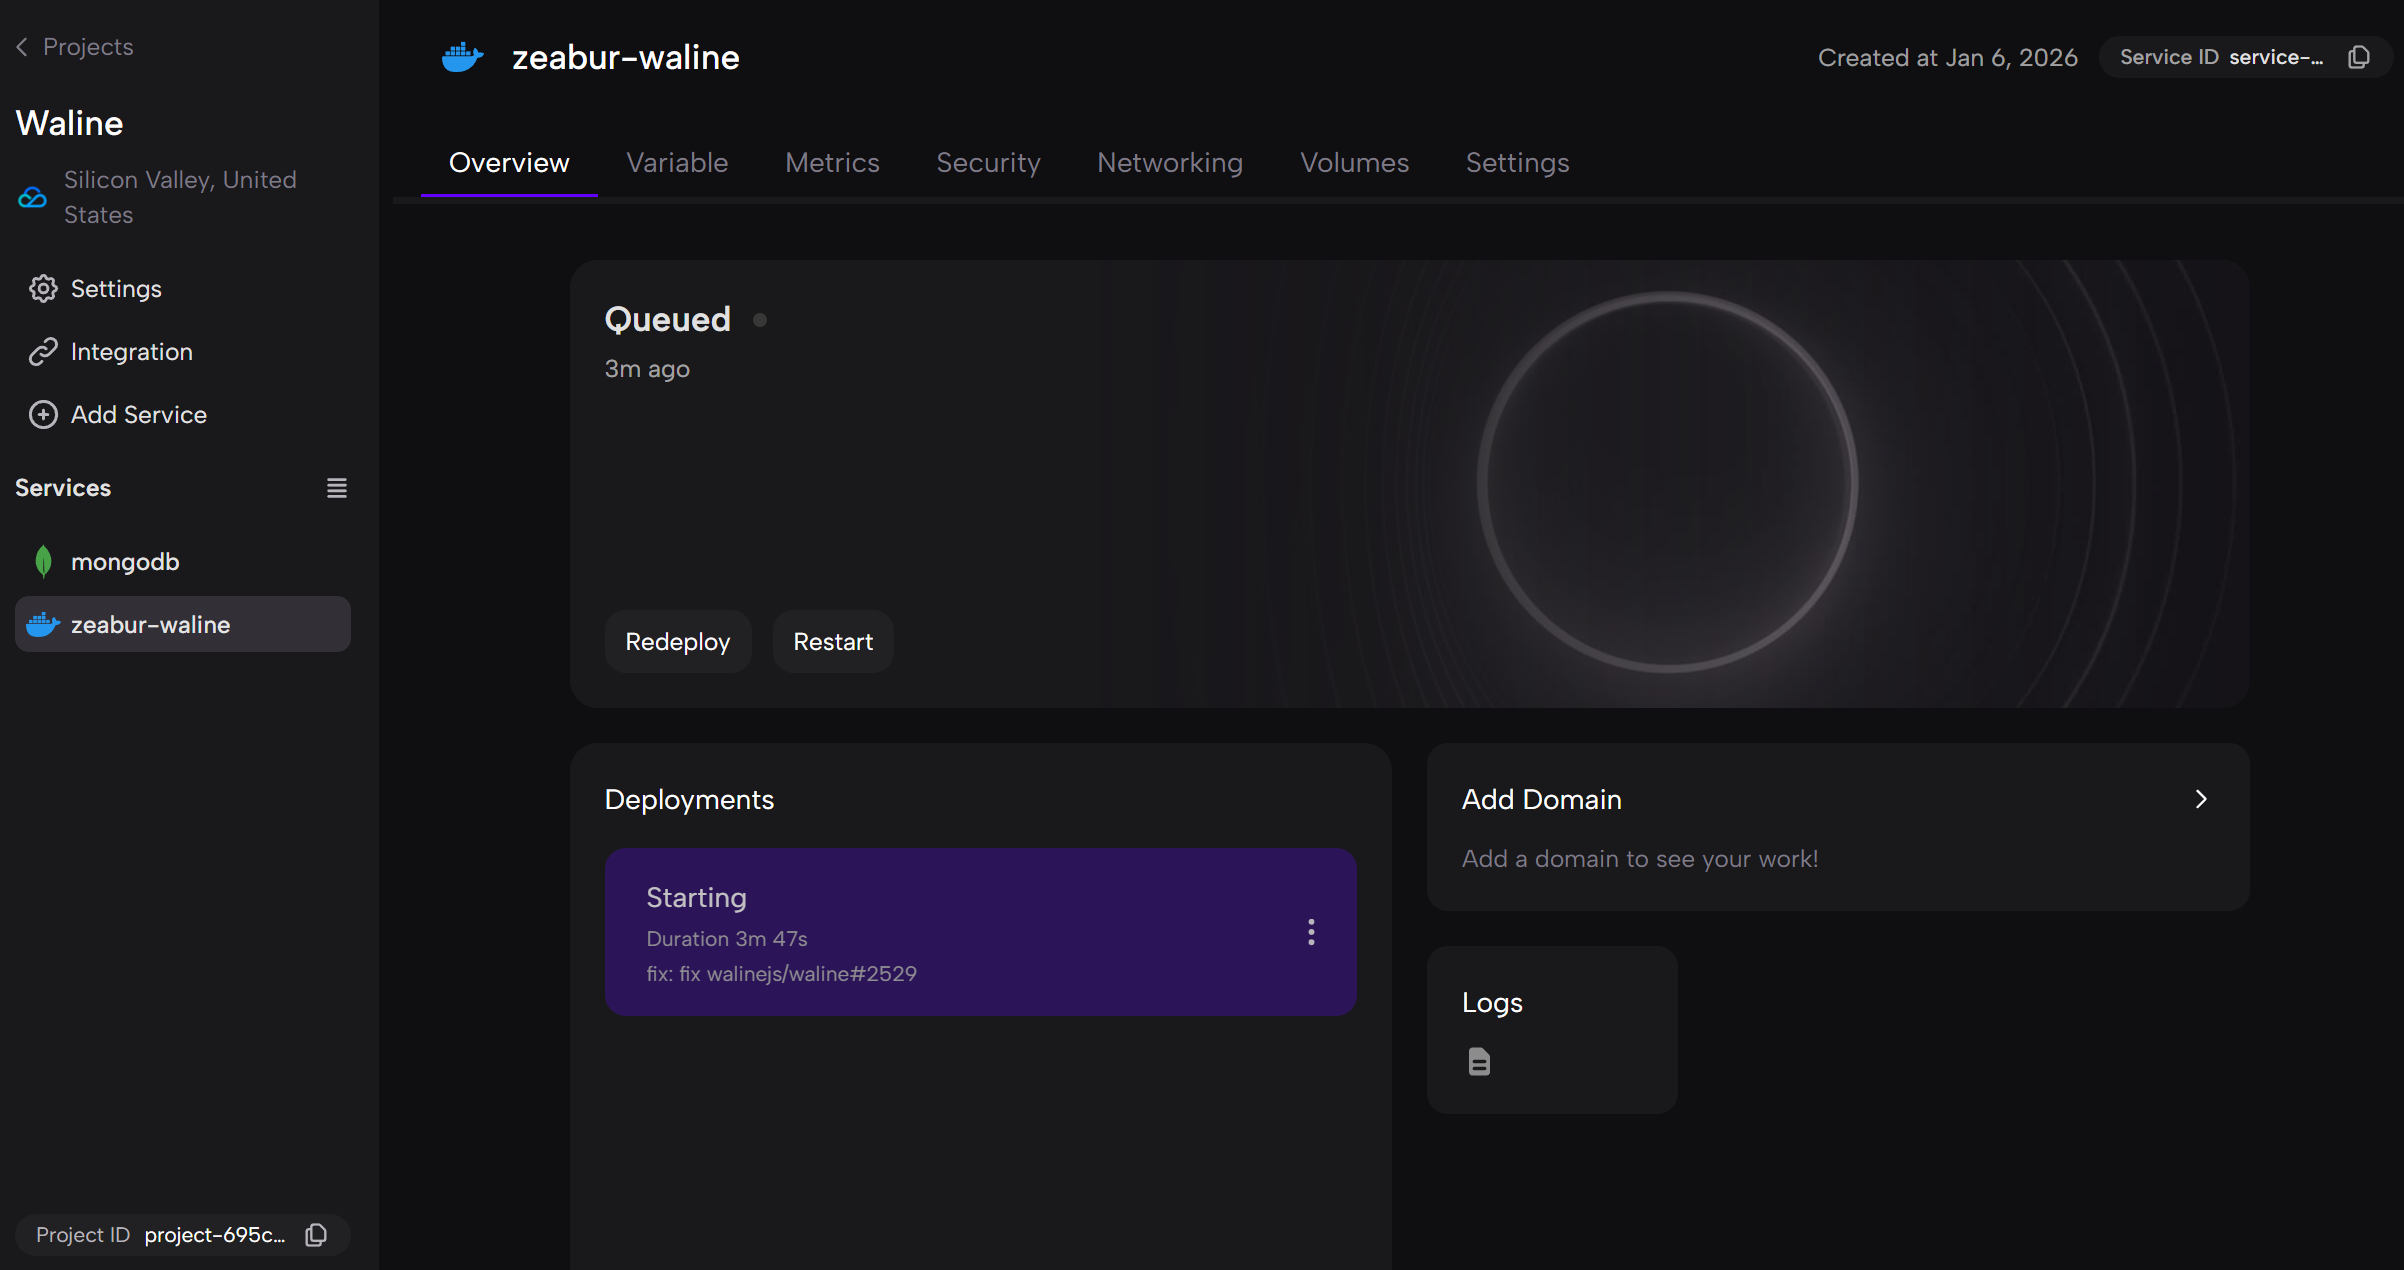Viewport: 2404px width, 1270px height.
Task: Copy the Project ID to clipboard
Action: point(316,1235)
